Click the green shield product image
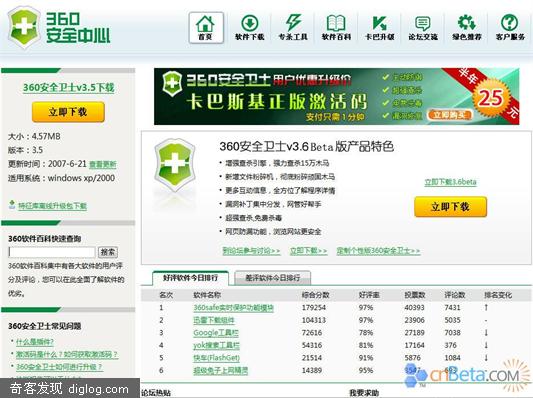Screen dimensions: 533x398 click(175, 166)
